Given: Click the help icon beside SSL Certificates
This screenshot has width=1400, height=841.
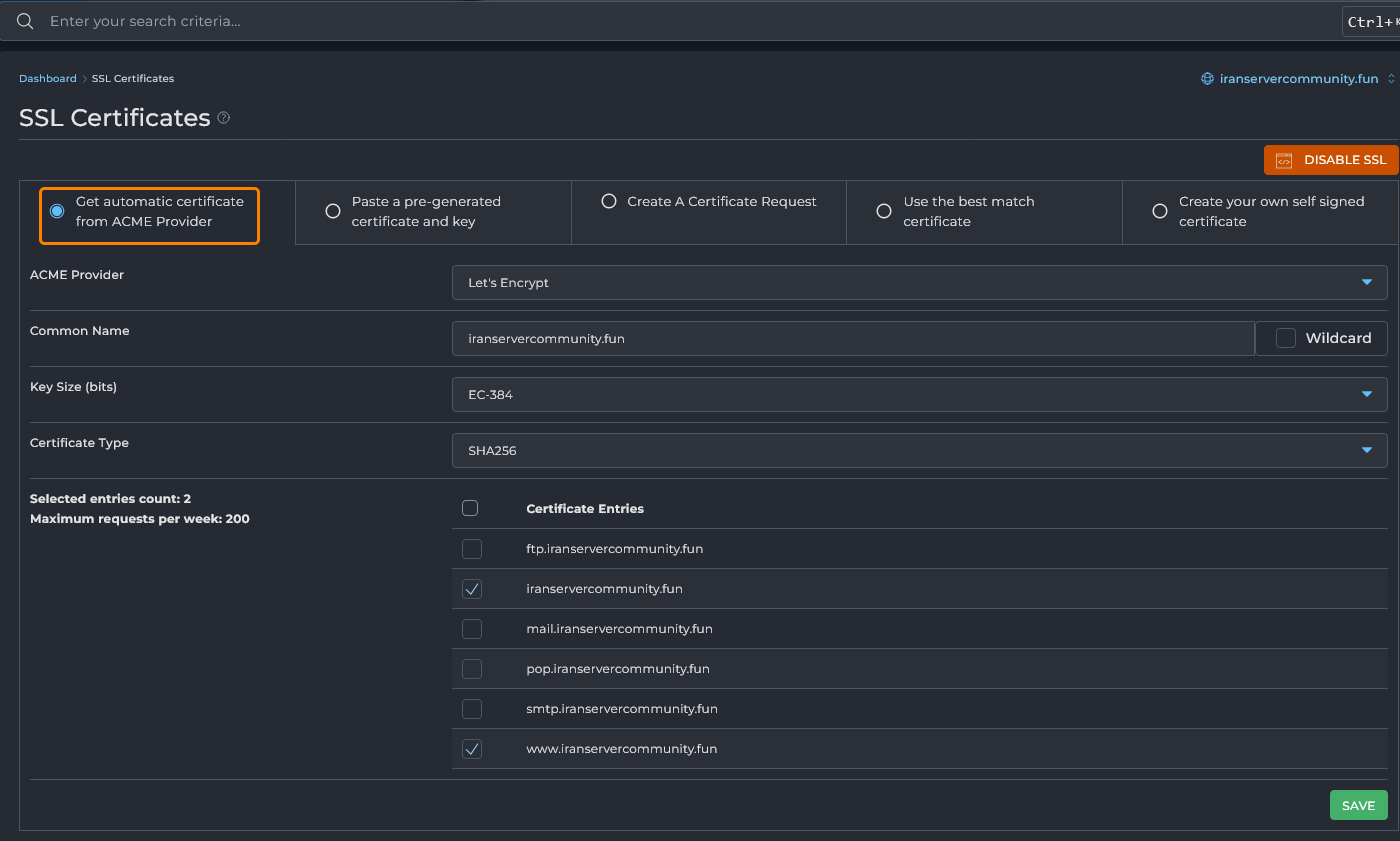Looking at the screenshot, I should (x=224, y=118).
